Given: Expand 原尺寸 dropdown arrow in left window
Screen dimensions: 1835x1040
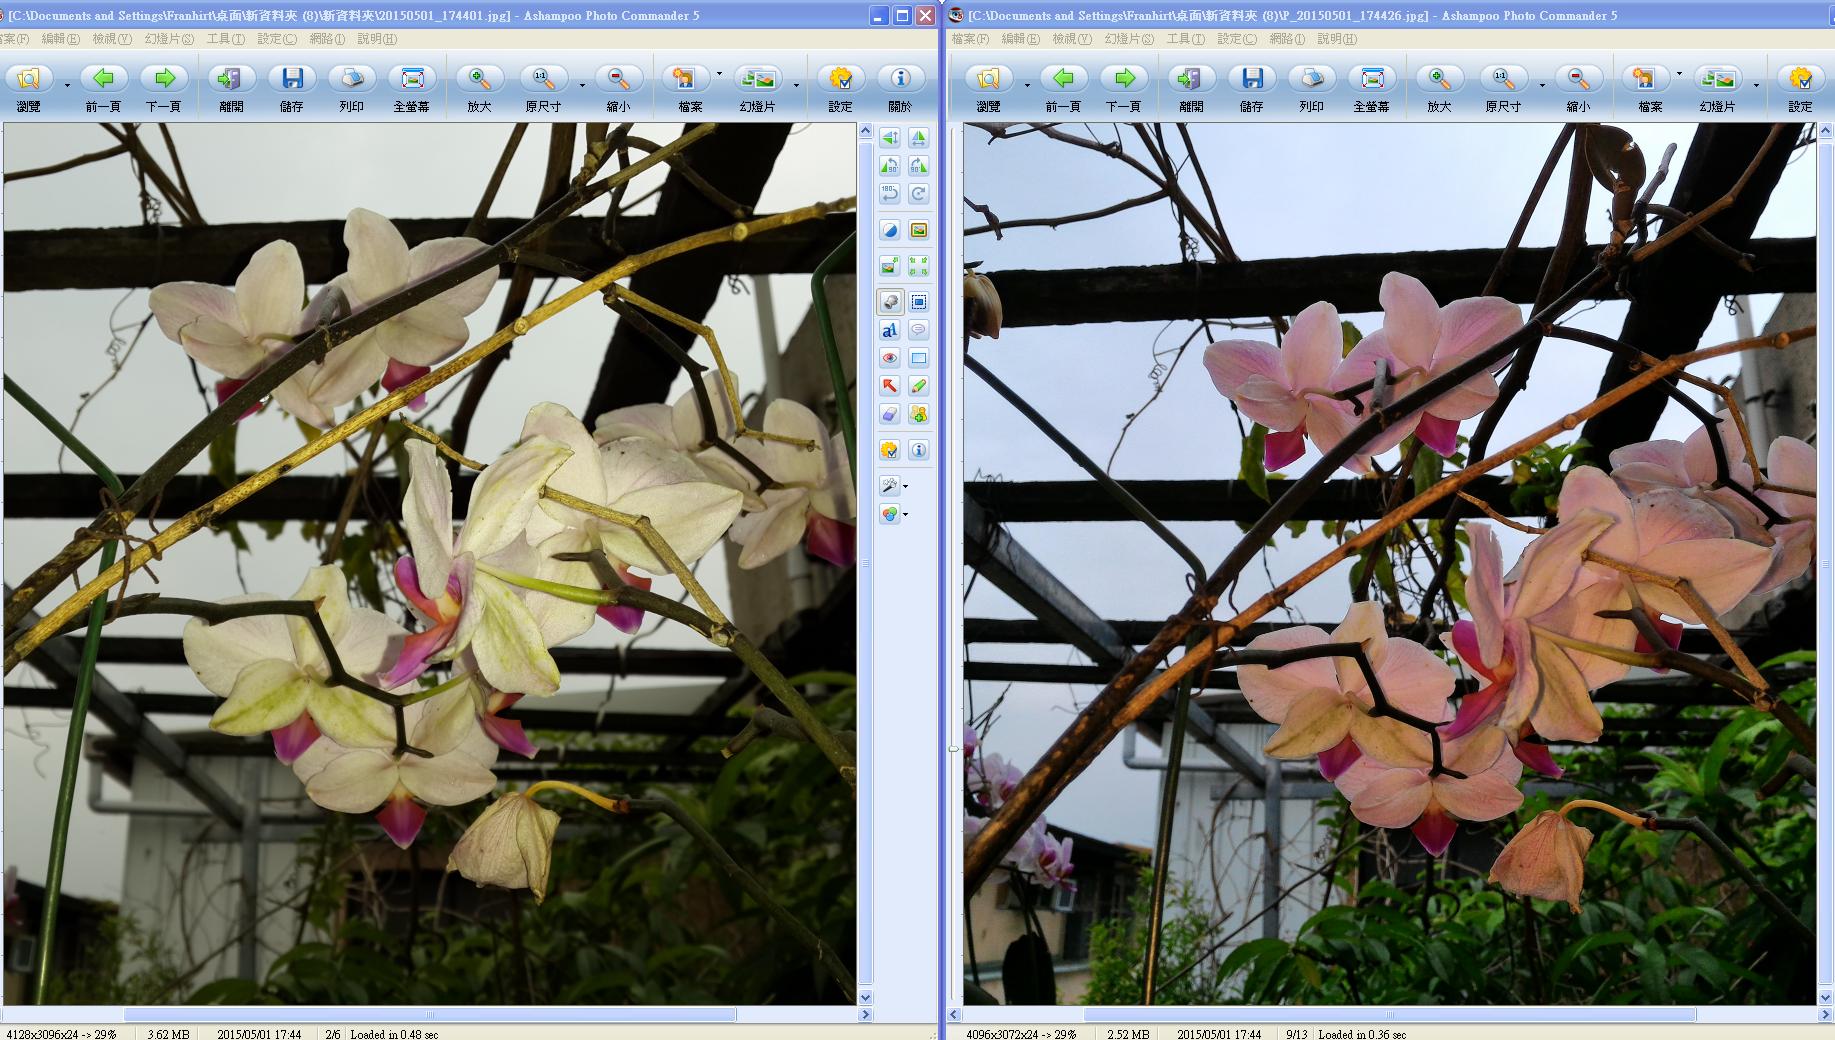Looking at the screenshot, I should pos(582,85).
